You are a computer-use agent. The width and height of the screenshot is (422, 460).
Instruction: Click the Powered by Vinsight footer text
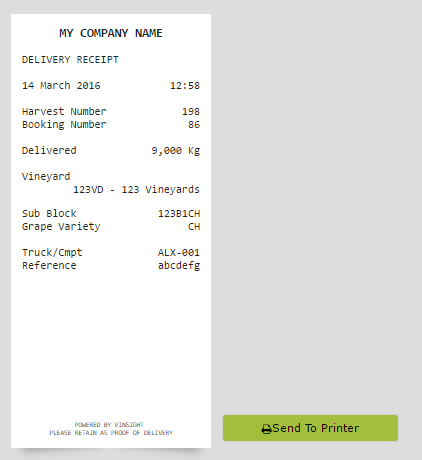(109, 425)
